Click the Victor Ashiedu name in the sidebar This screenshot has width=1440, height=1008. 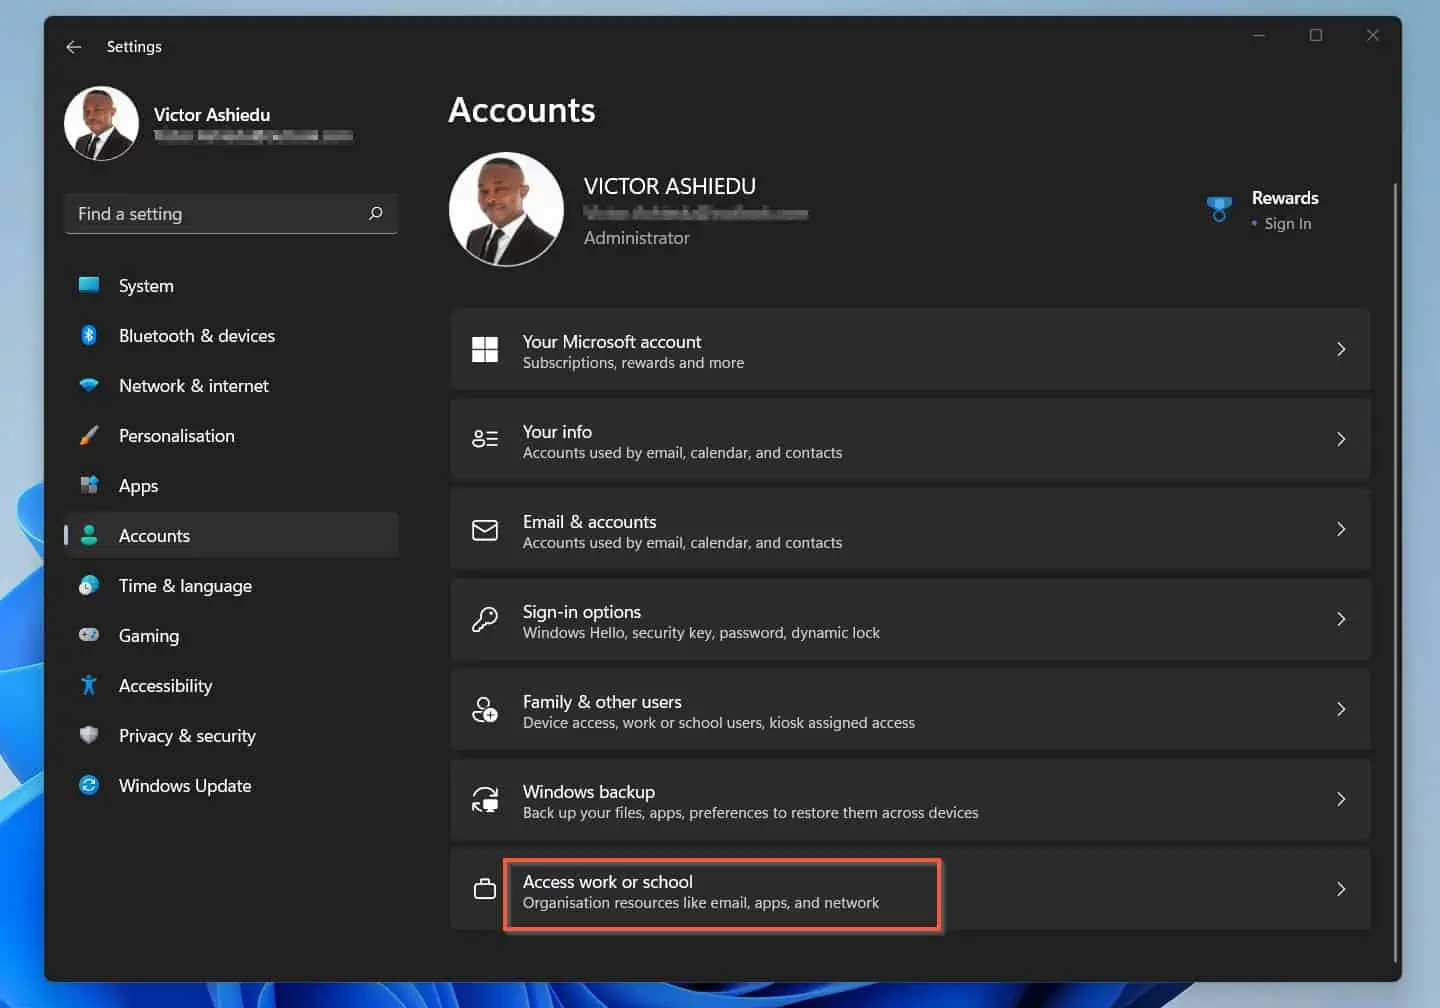212,115
